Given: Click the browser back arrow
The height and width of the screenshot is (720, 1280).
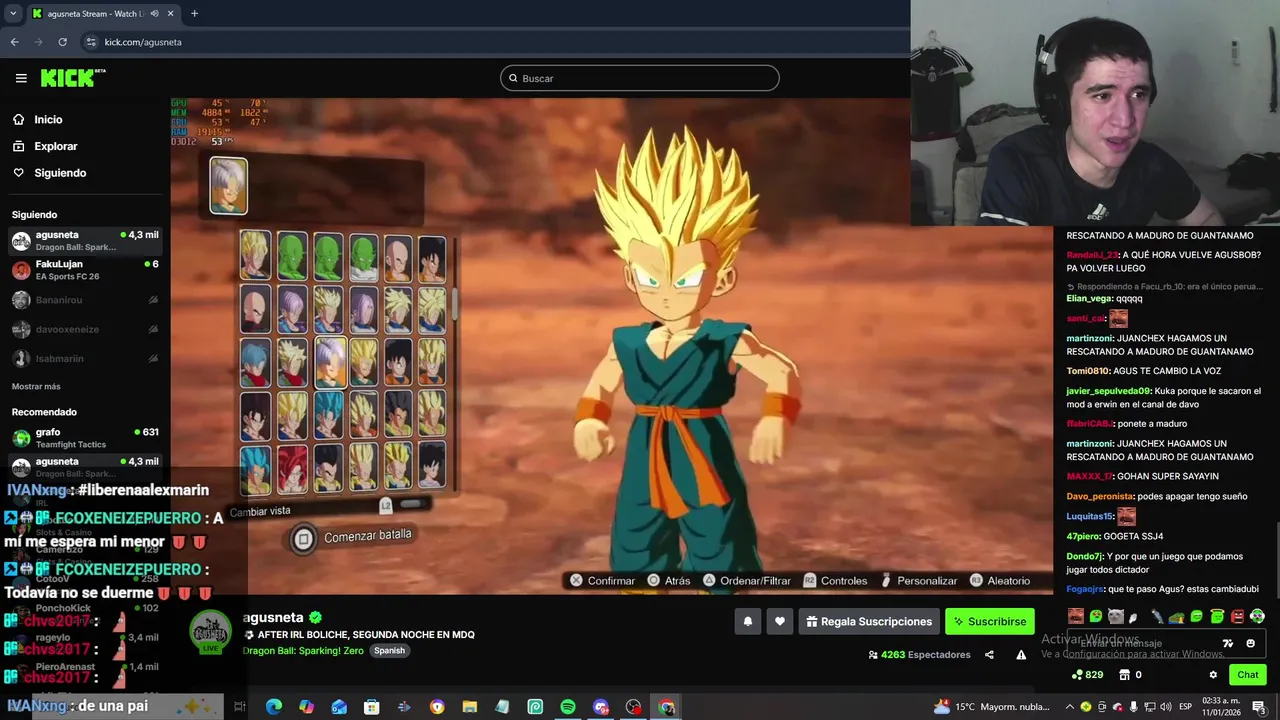Looking at the screenshot, I should tap(14, 42).
